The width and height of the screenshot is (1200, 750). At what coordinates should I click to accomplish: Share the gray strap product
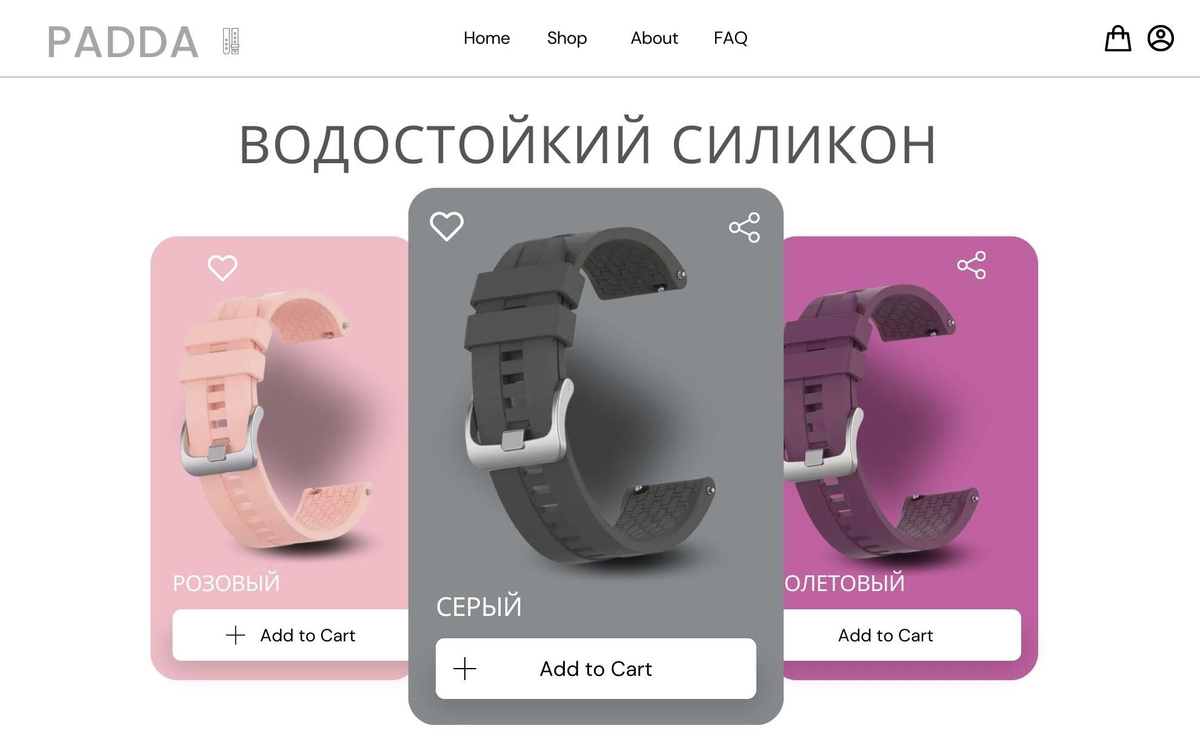click(744, 227)
